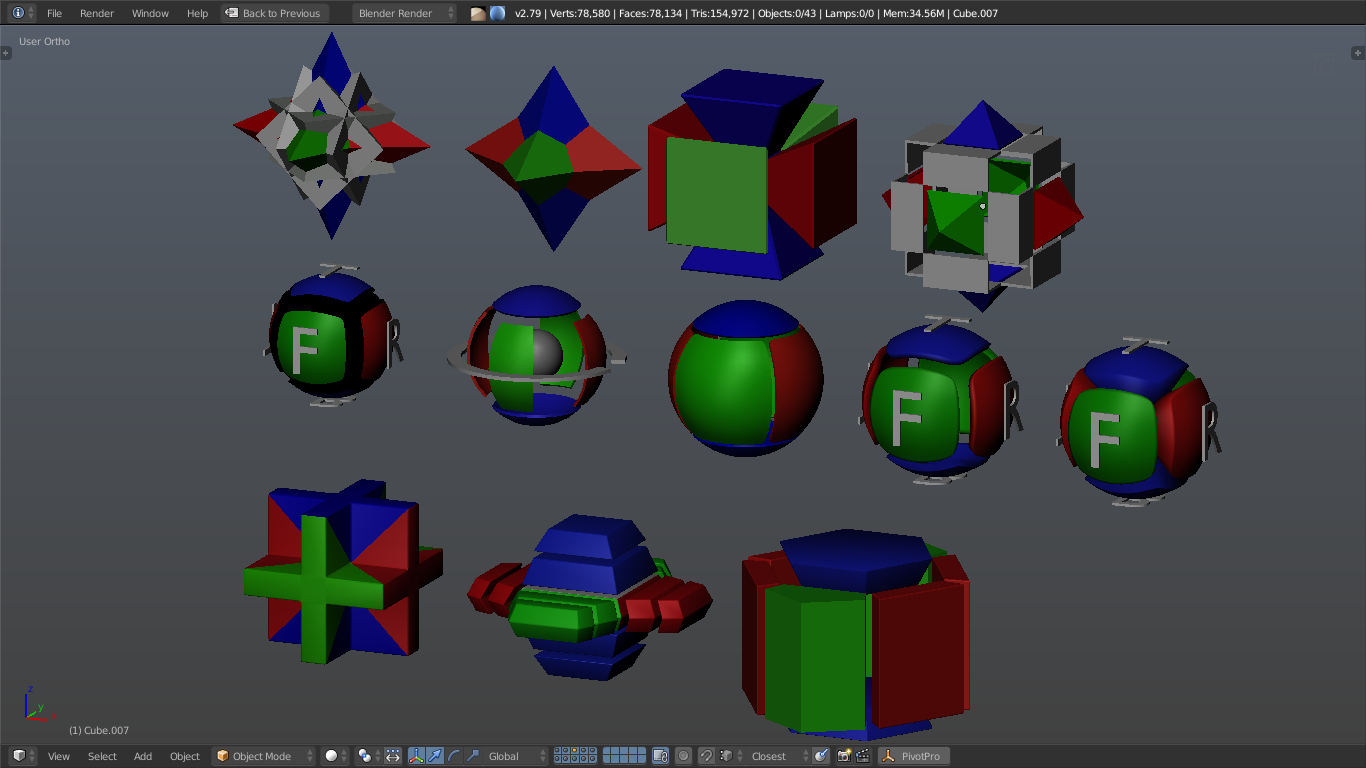Toggle the 3D manipulator axes widget

(416, 756)
